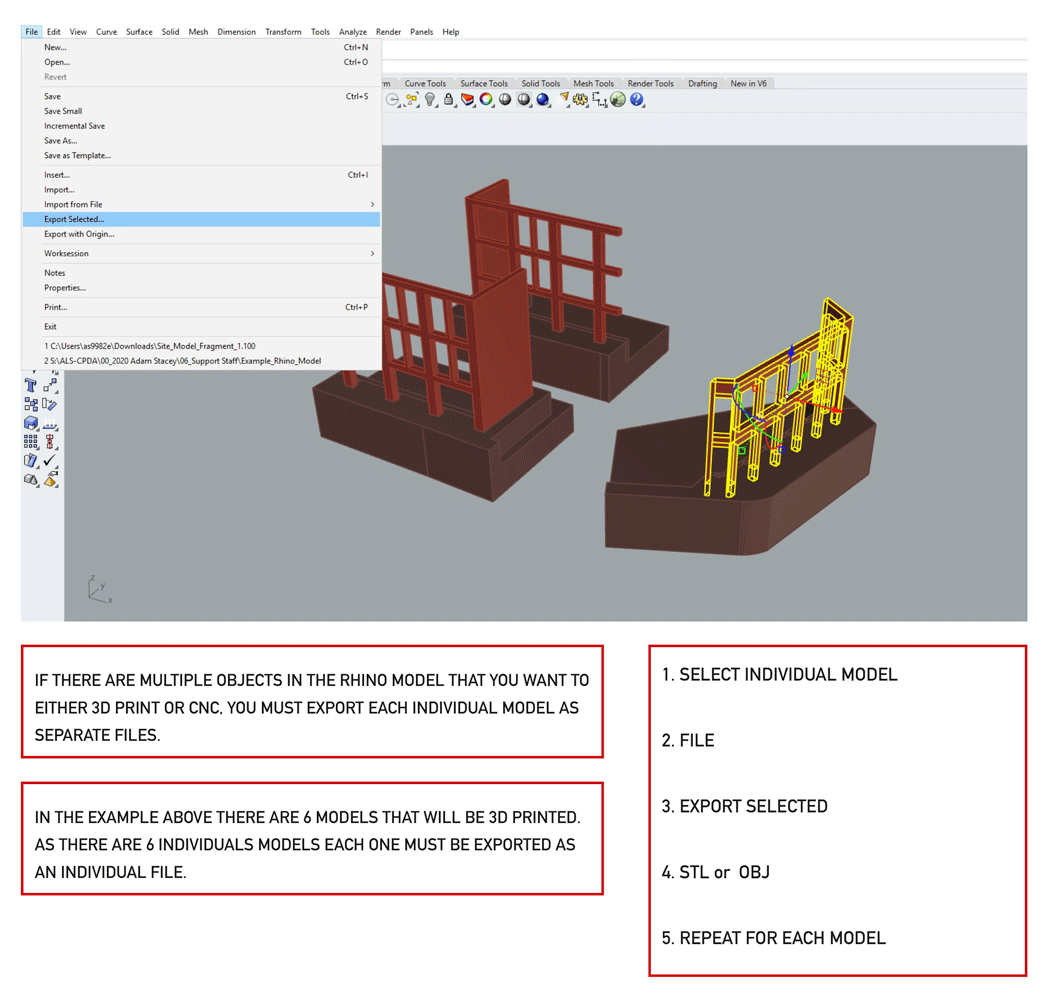
Task: Toggle object visibility with light bulb icon
Action: (x=430, y=100)
